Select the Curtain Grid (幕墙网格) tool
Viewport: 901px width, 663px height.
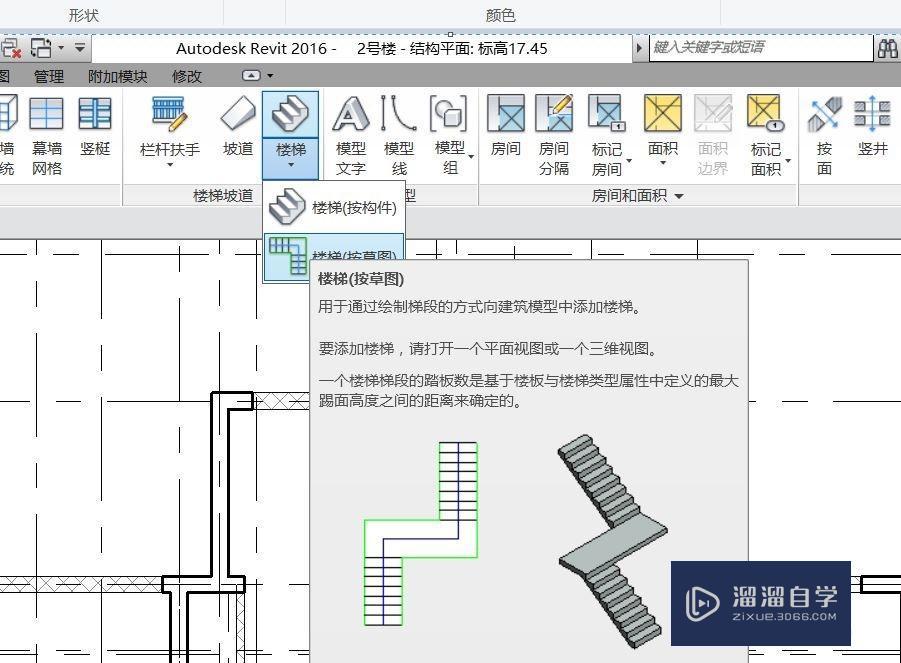(47, 136)
